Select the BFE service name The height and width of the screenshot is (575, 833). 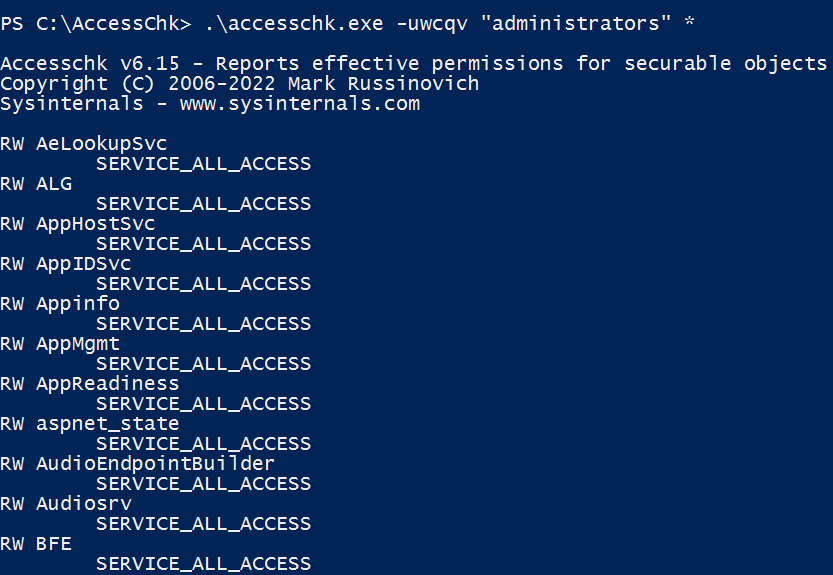[x=54, y=544]
